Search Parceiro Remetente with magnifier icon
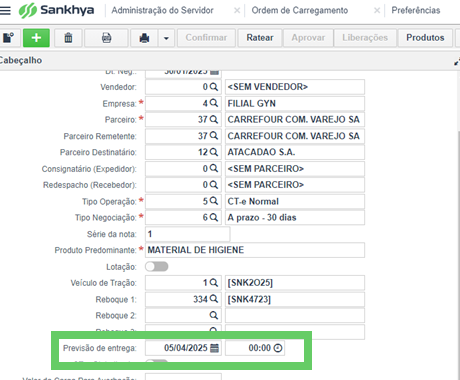The width and height of the screenshot is (460, 380). click(x=214, y=136)
